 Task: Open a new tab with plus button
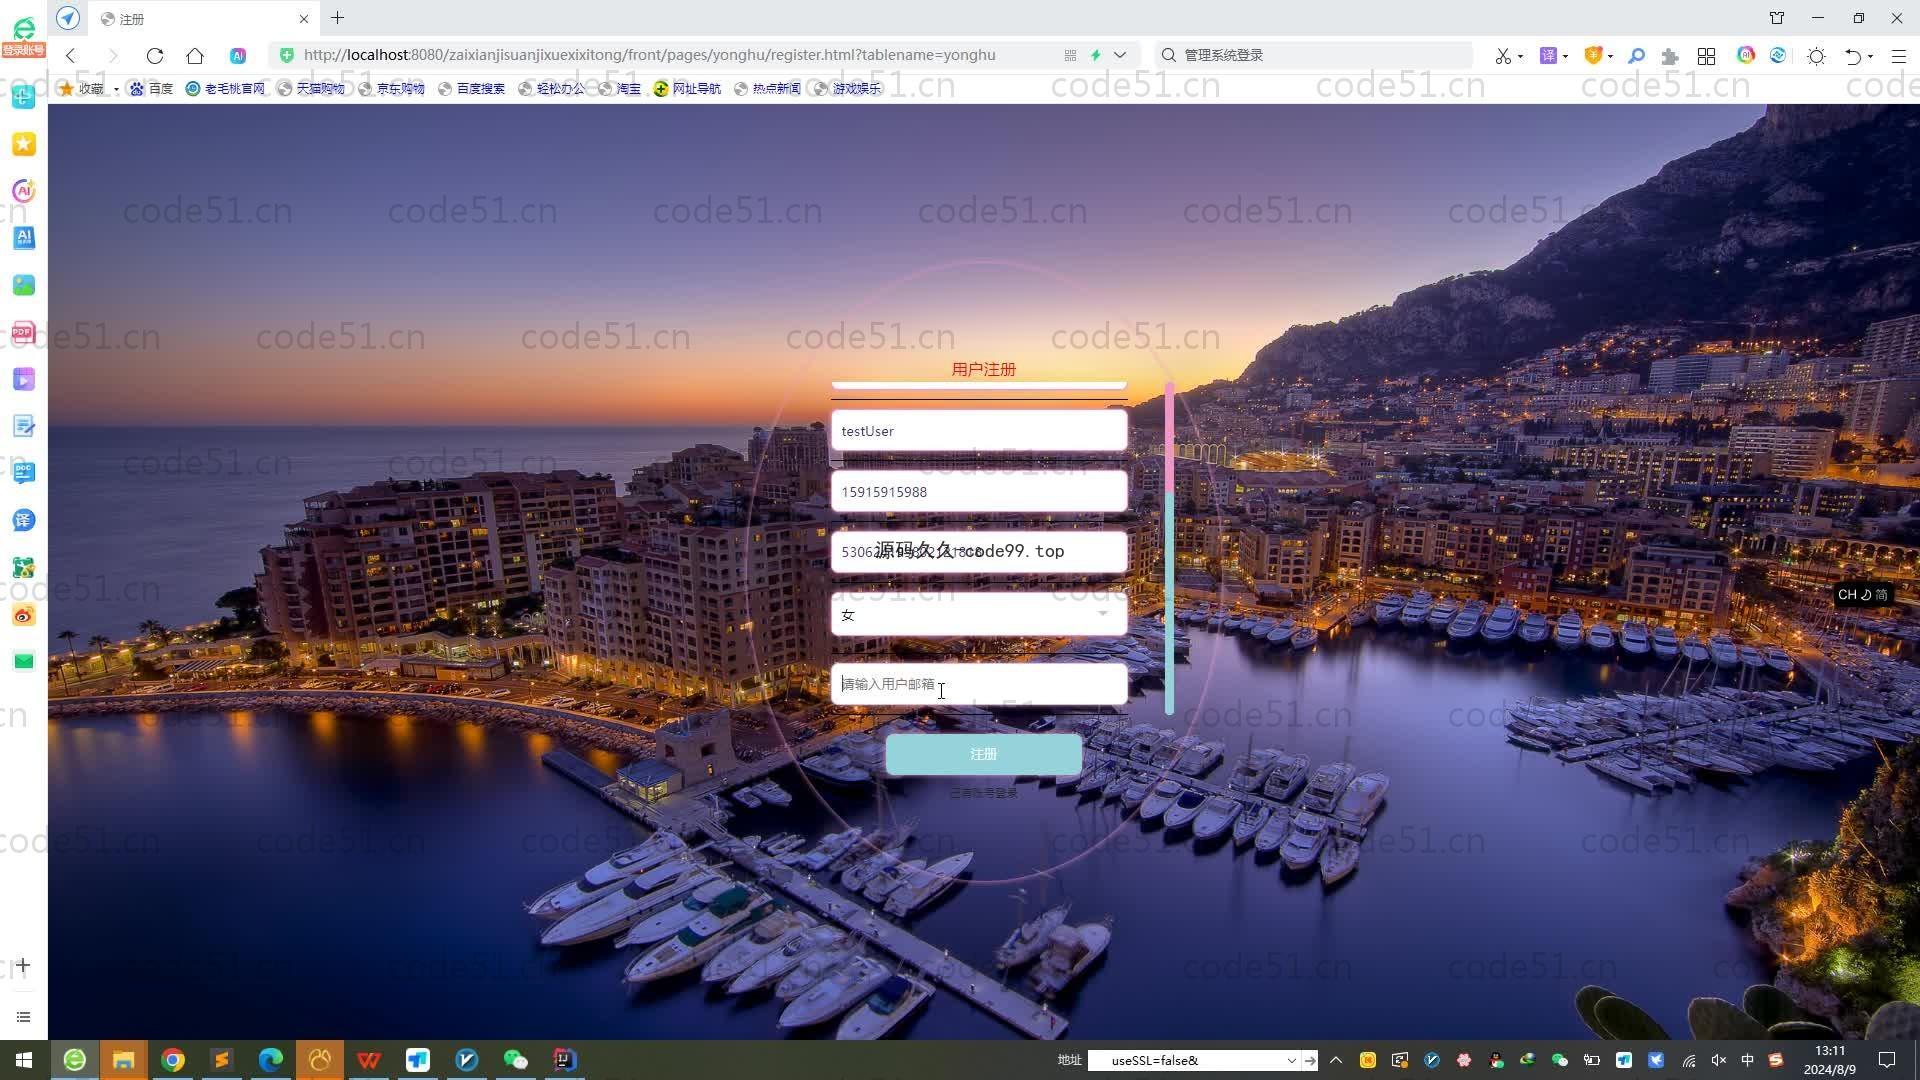[x=337, y=18]
